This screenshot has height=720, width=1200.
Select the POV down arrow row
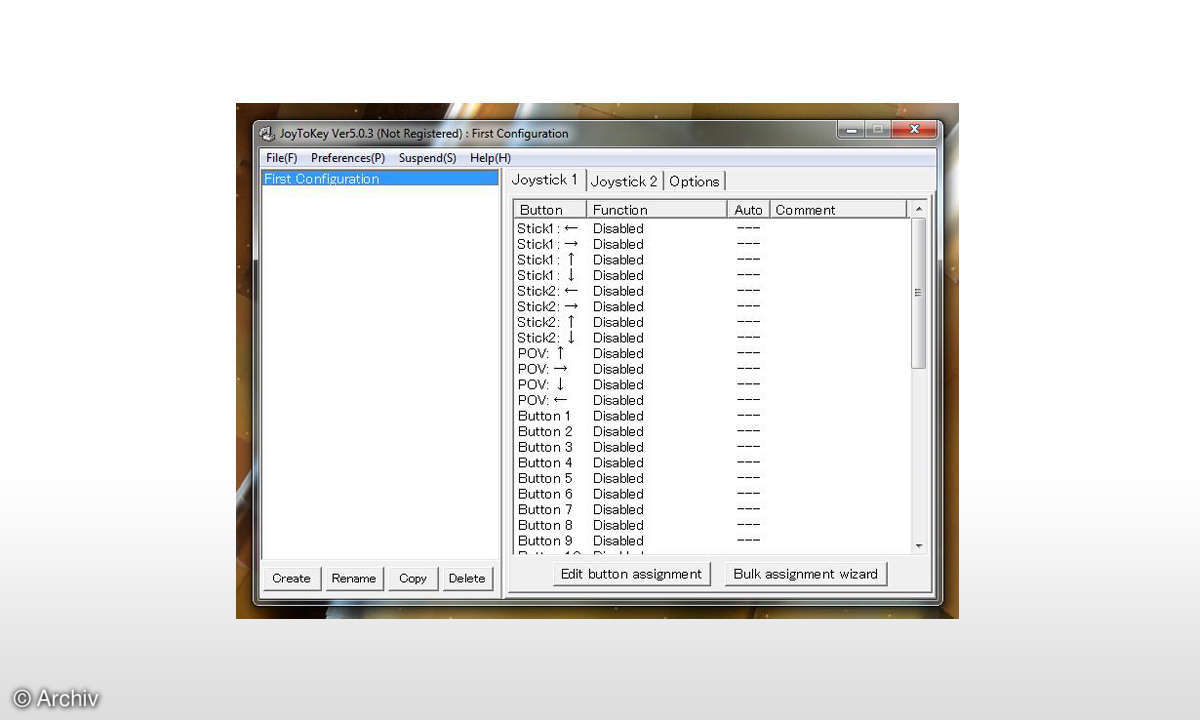coord(712,385)
